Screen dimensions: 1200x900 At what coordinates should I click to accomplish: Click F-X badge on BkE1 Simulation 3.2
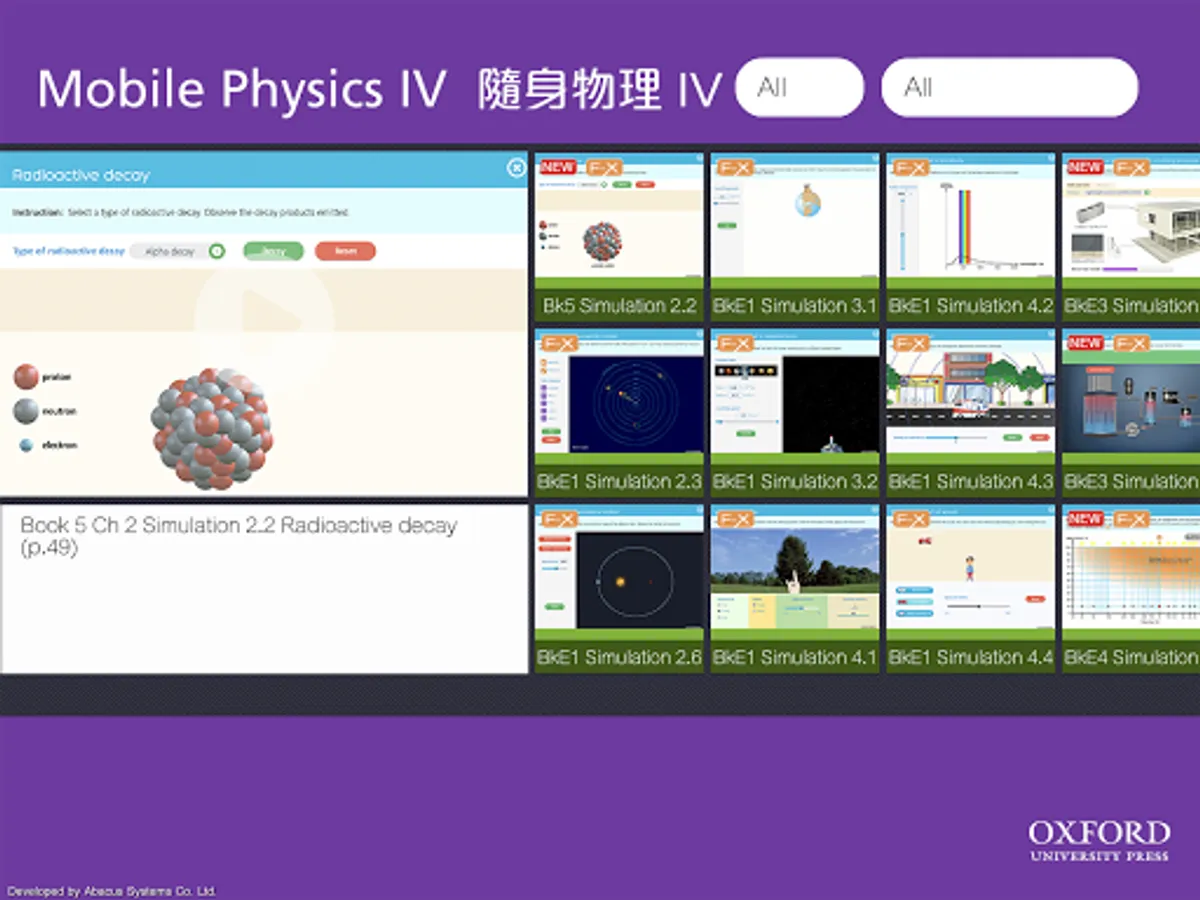pyautogui.click(x=735, y=343)
